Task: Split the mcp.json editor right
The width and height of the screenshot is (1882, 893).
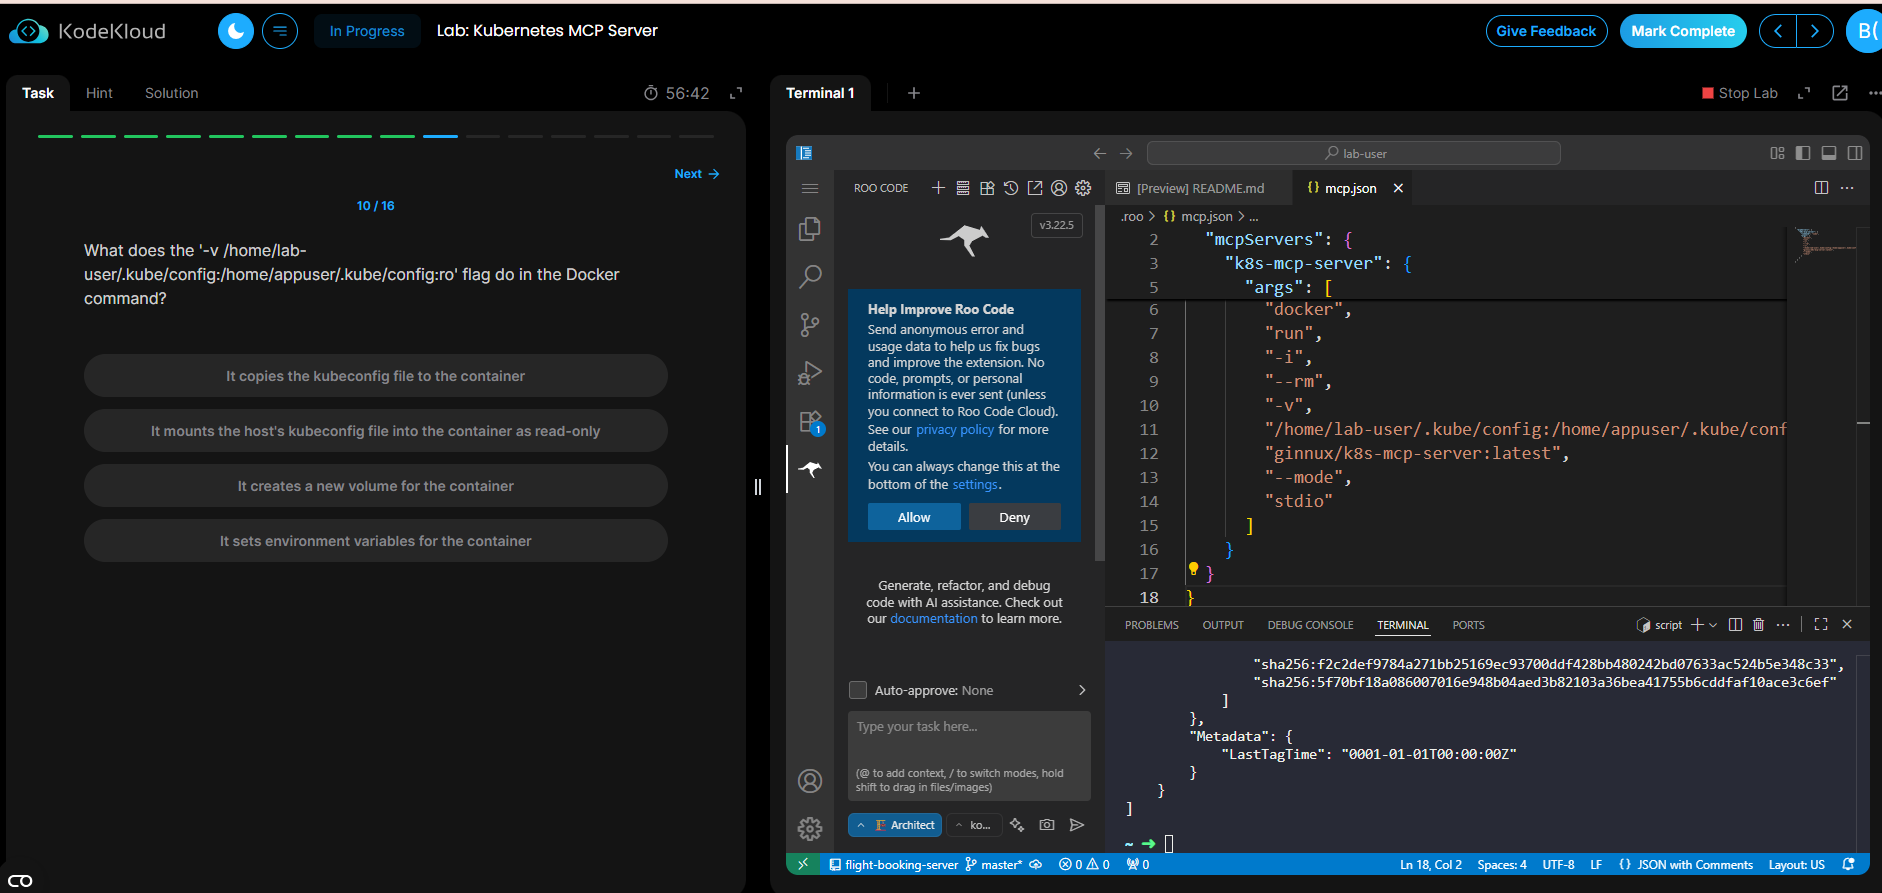Action: tap(1821, 188)
